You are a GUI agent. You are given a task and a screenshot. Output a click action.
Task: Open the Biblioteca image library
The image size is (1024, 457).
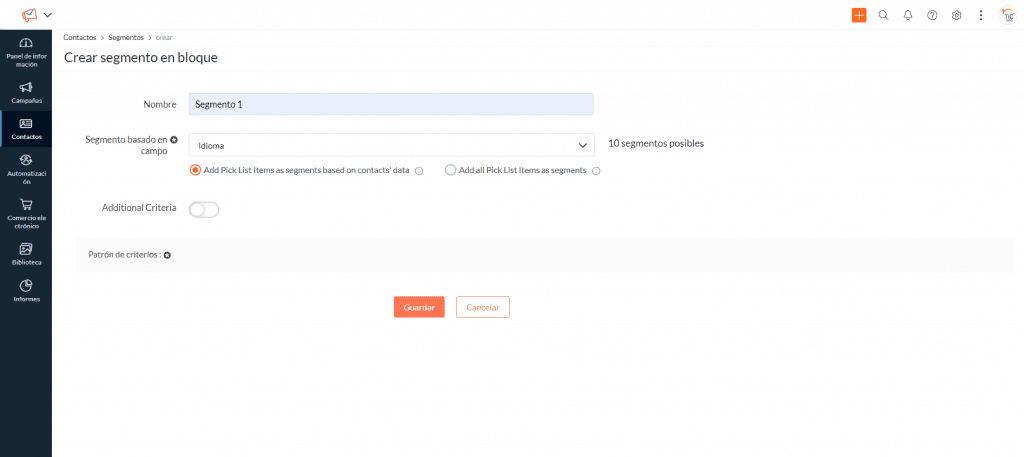tap(26, 254)
